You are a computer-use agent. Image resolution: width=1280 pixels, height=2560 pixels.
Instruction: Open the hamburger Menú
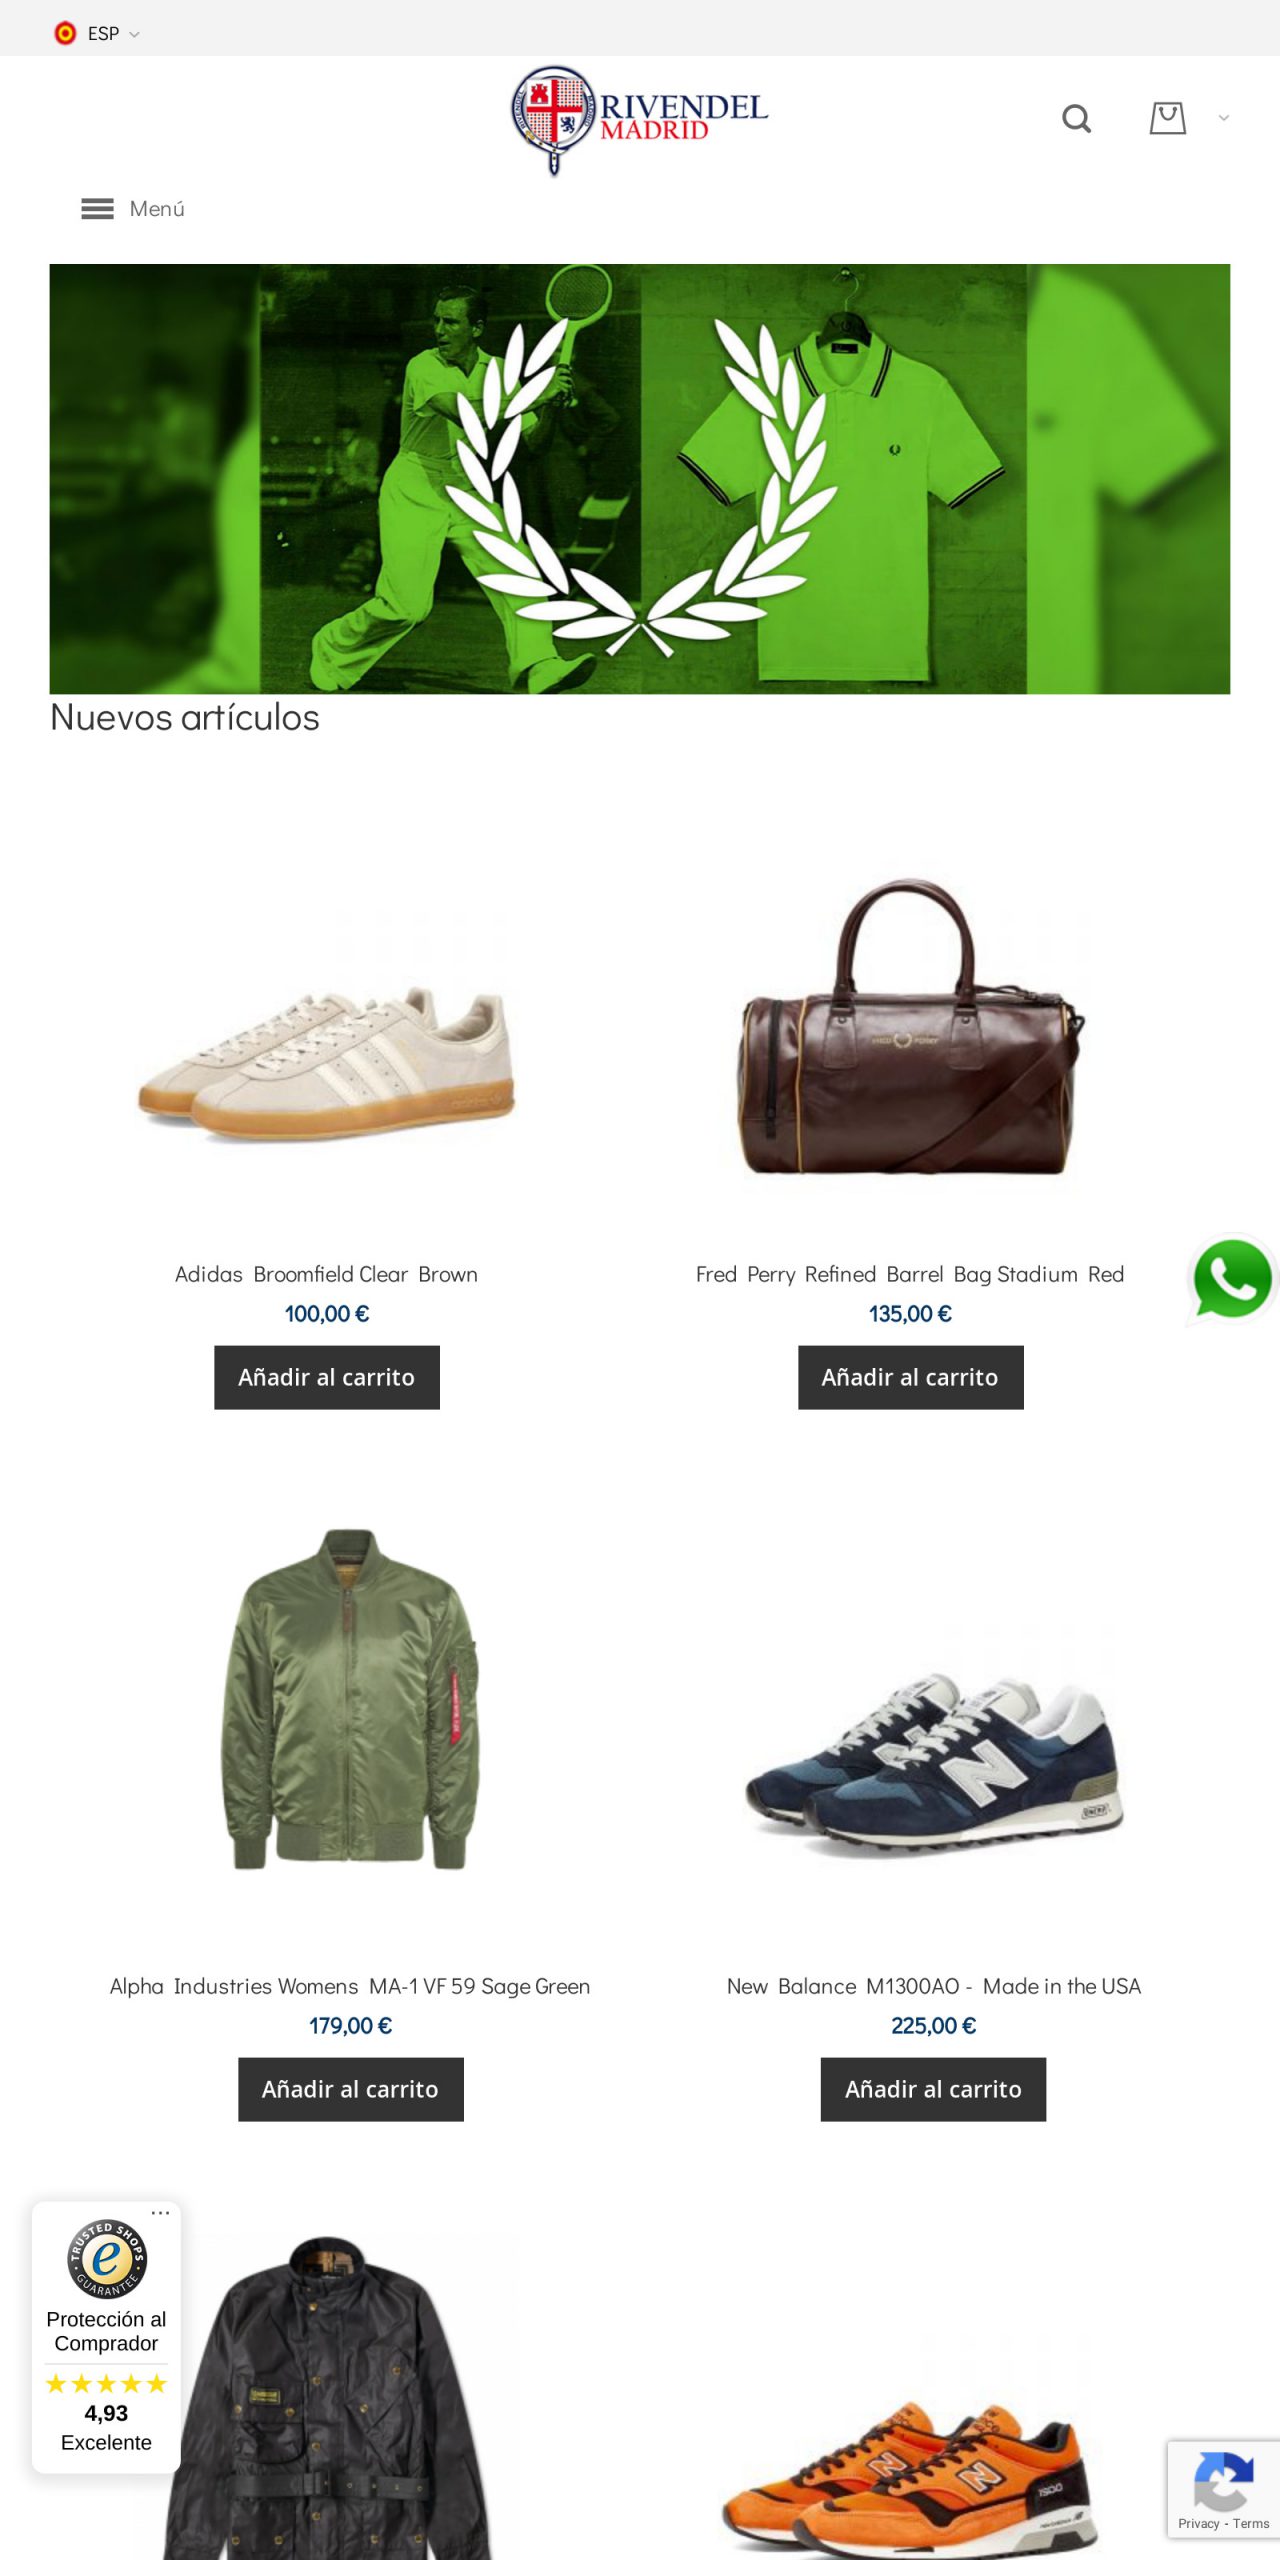coord(133,209)
